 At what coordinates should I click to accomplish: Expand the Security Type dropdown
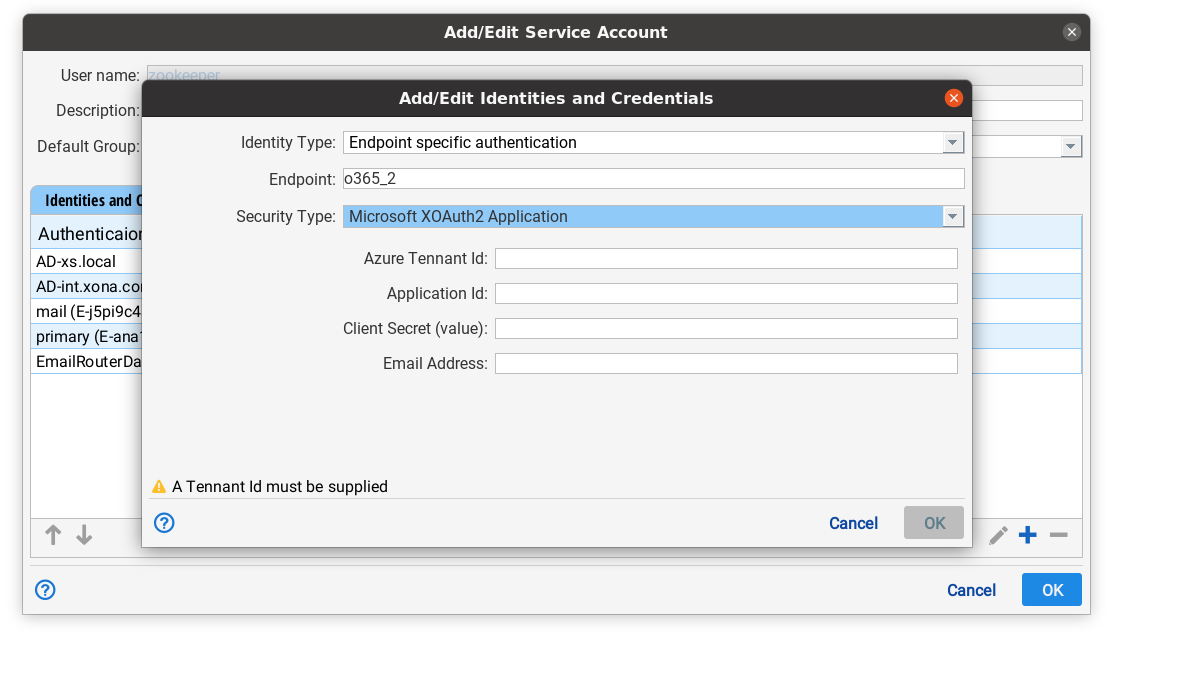point(953,217)
